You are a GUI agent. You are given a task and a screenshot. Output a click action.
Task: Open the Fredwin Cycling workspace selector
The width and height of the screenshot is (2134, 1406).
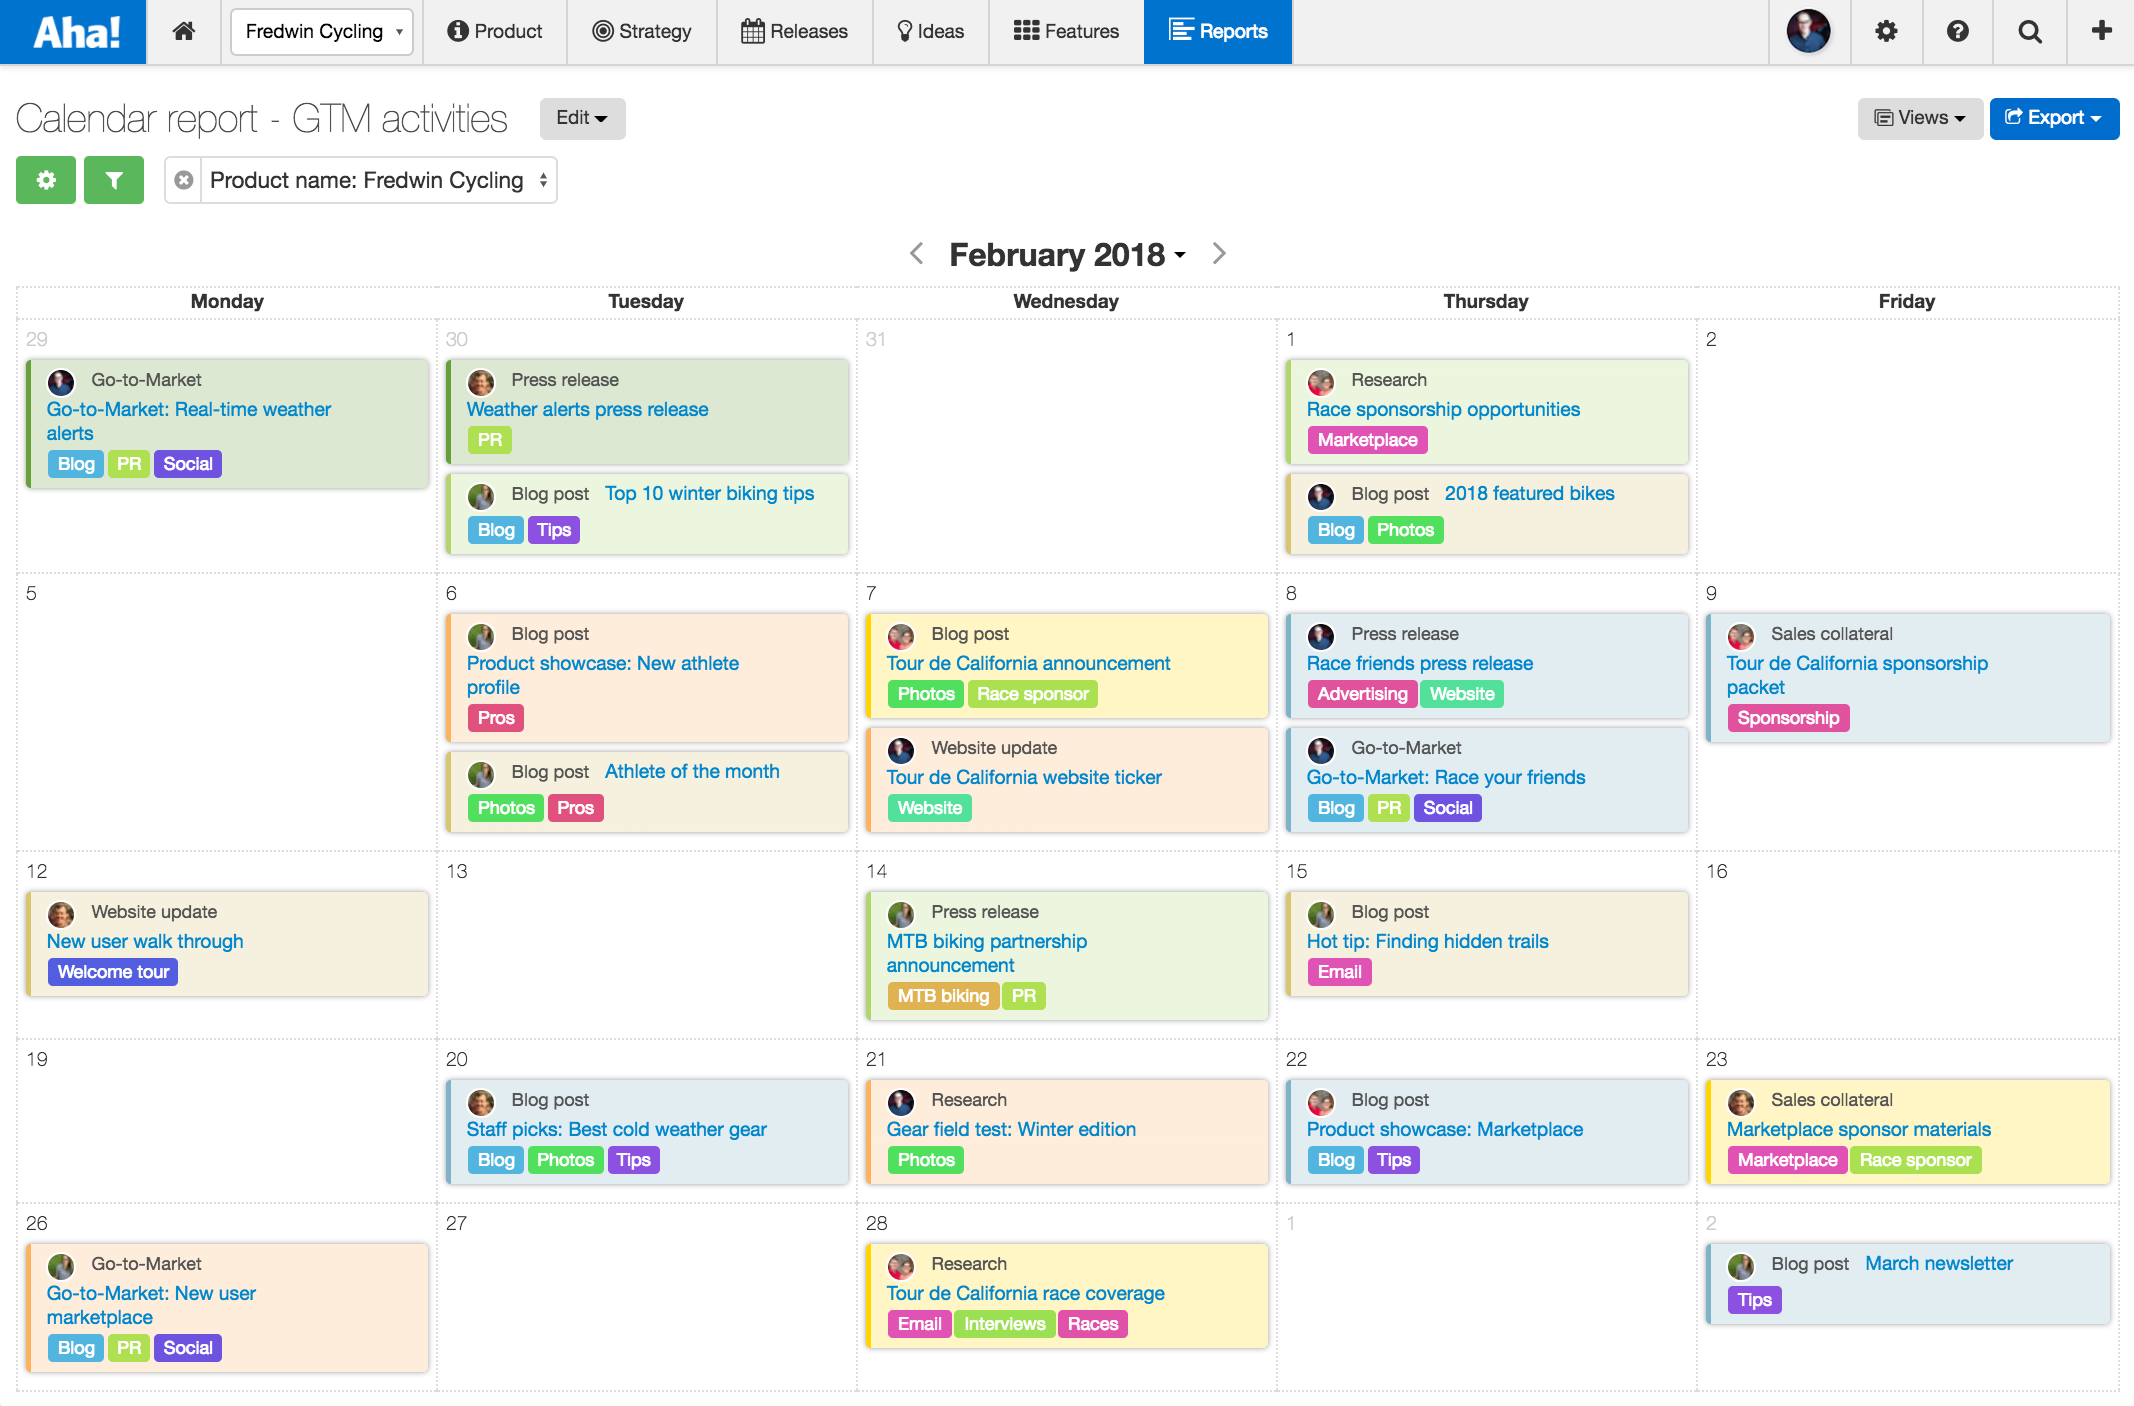(x=321, y=31)
